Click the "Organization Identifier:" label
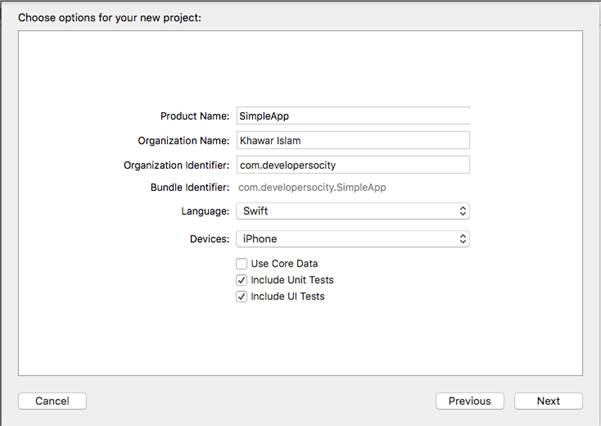This screenshot has width=601, height=426. tap(176, 165)
